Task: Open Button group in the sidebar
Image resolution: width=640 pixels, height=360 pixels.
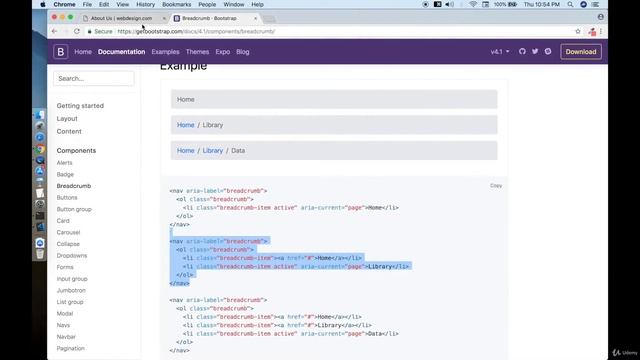Action: [74, 209]
